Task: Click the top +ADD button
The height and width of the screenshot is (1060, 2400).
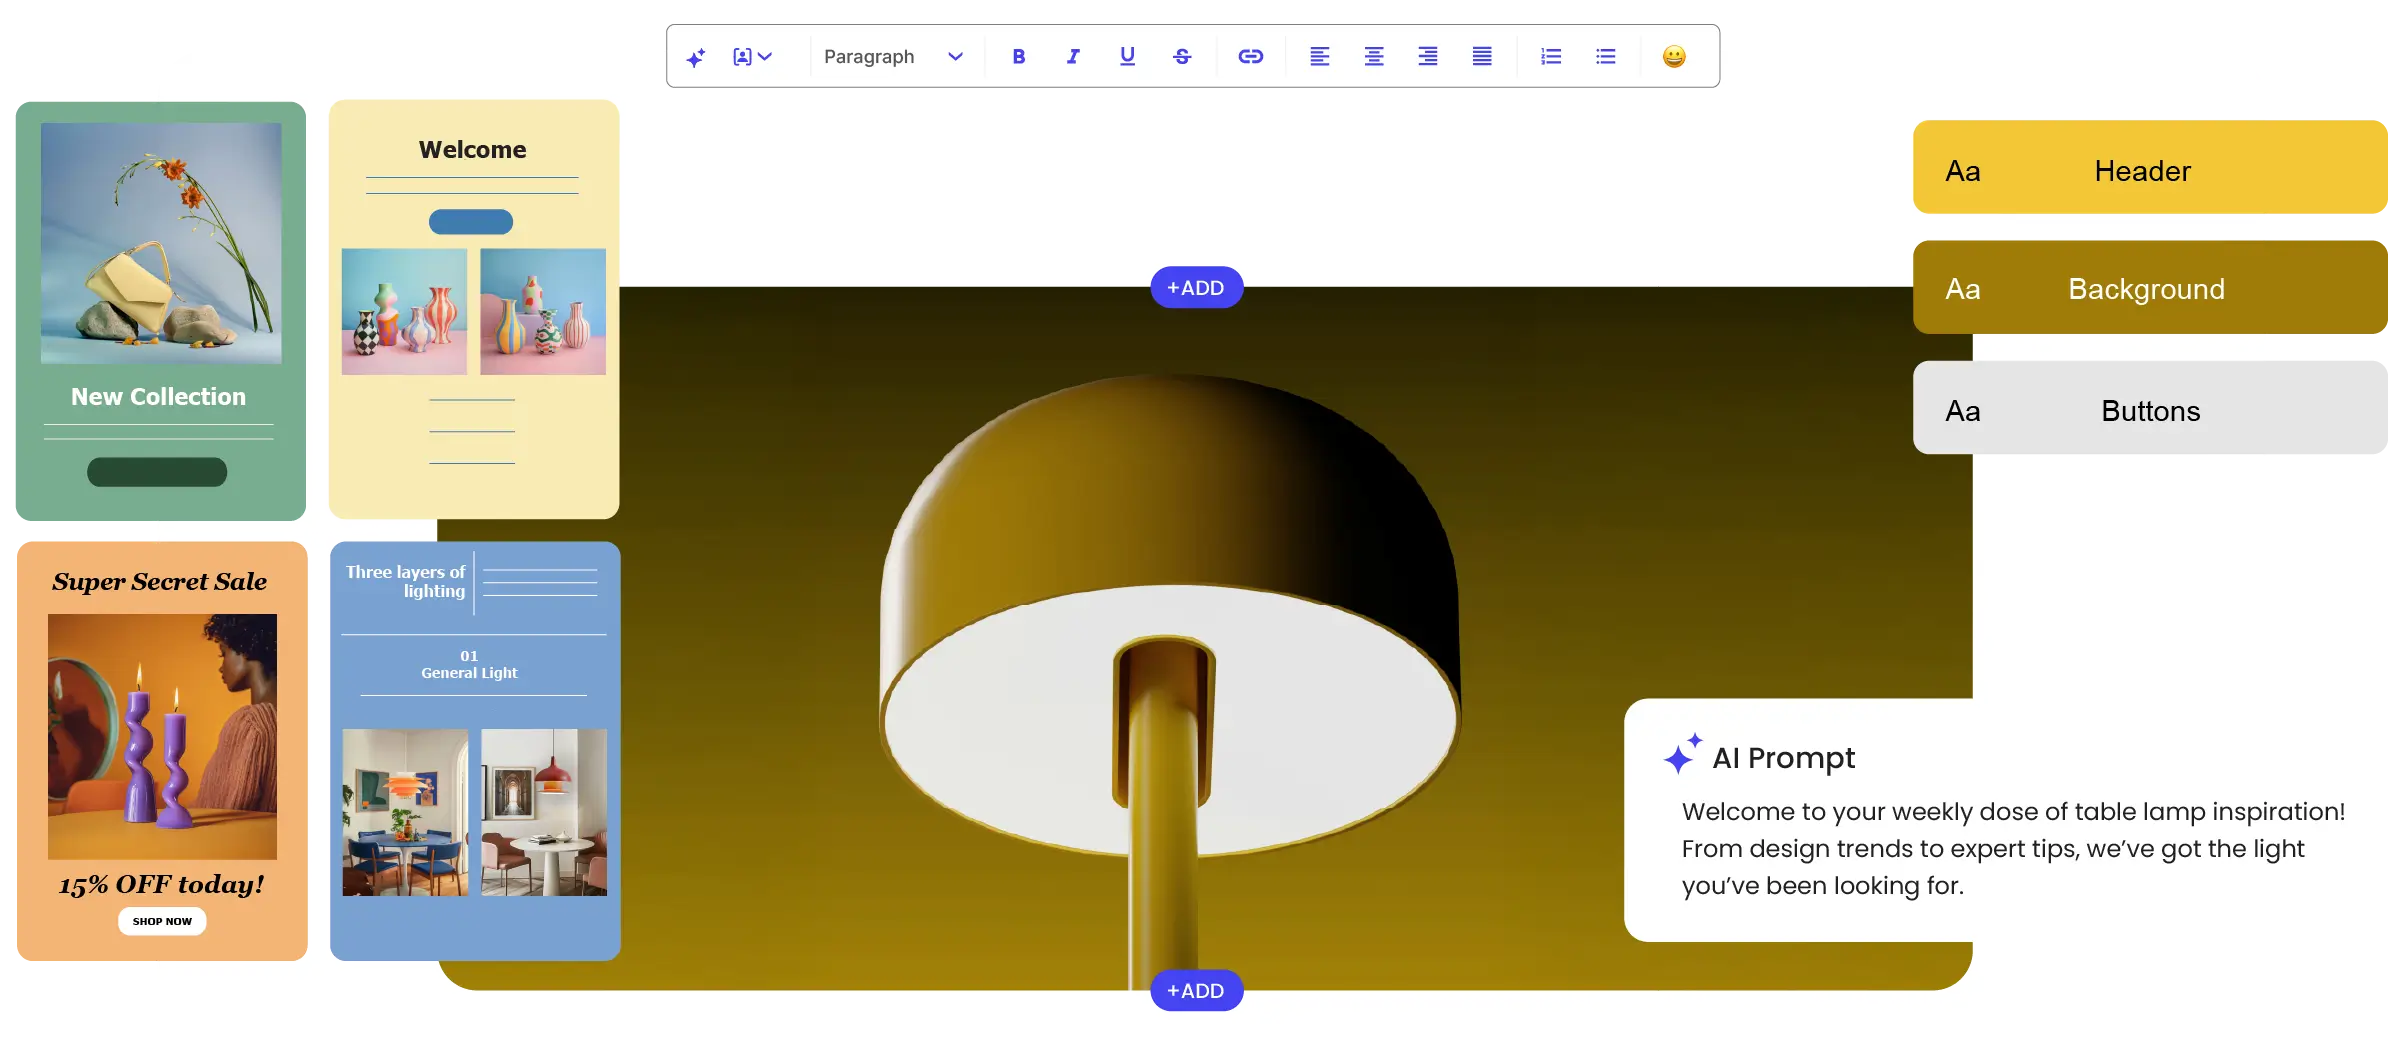Action: pyautogui.click(x=1196, y=287)
